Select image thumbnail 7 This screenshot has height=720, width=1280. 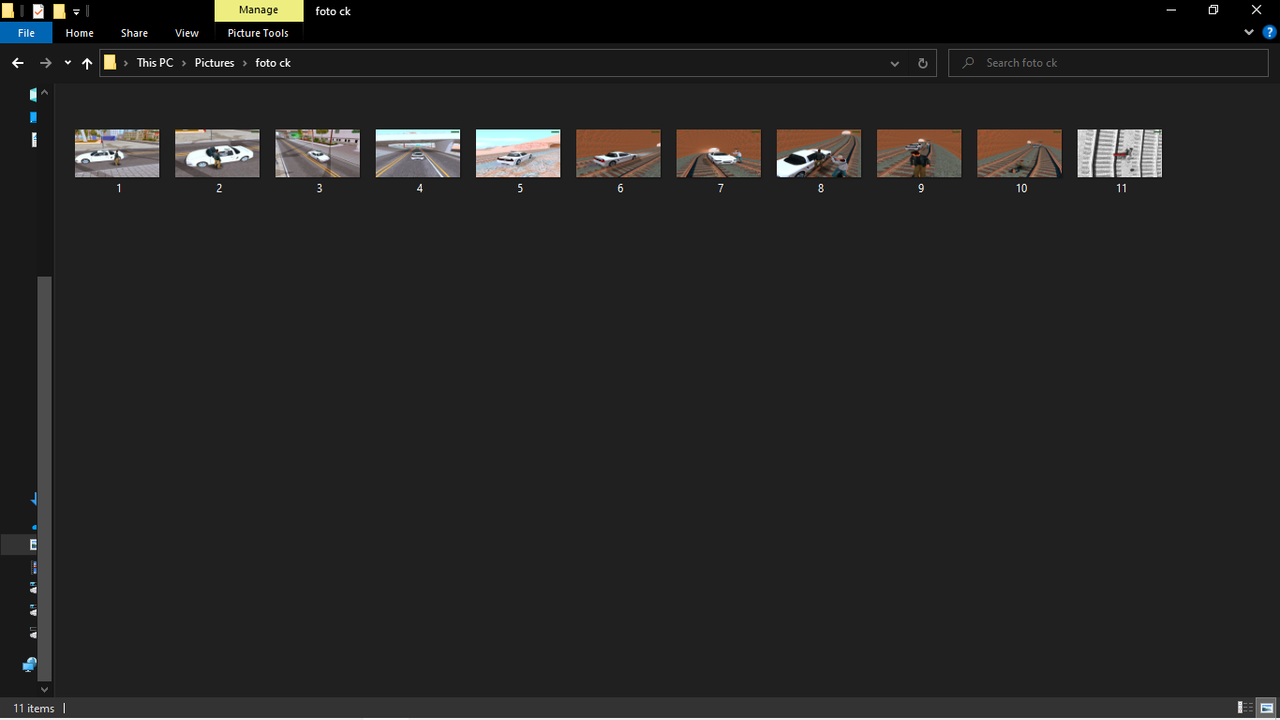pyautogui.click(x=719, y=153)
